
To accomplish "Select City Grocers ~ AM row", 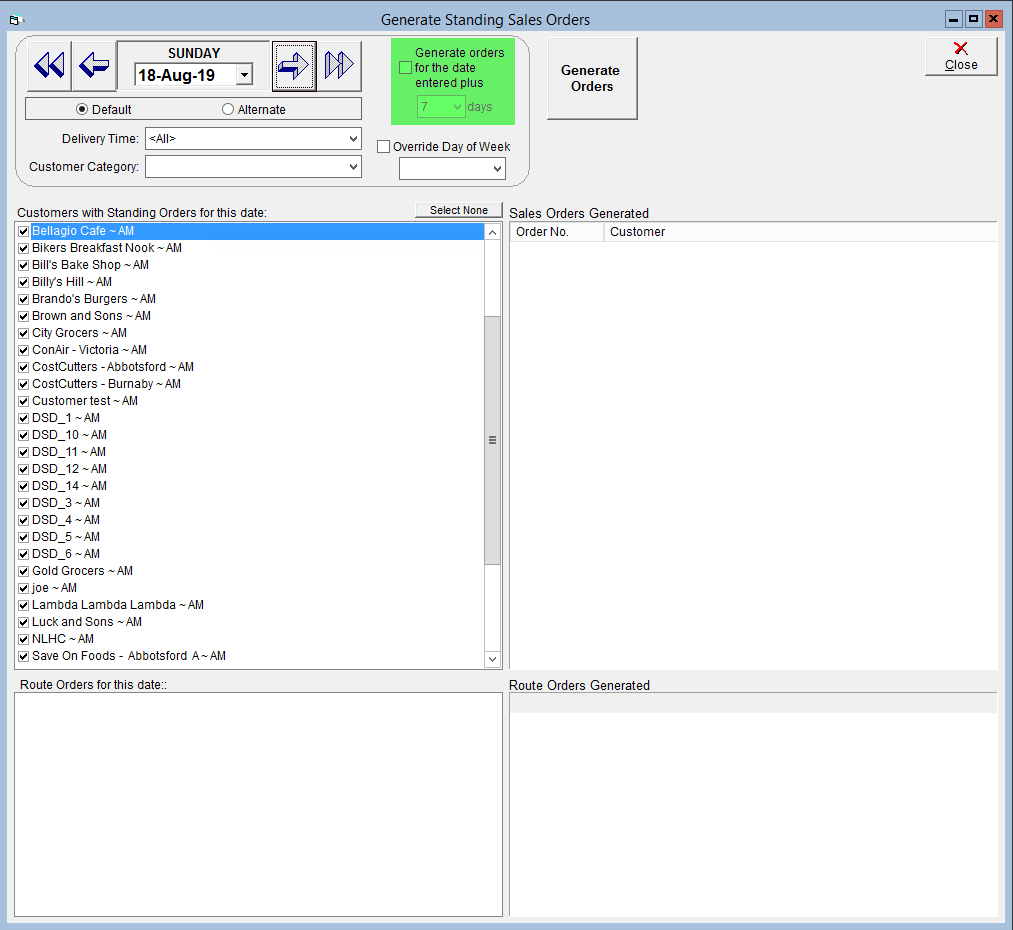I will (250, 333).
